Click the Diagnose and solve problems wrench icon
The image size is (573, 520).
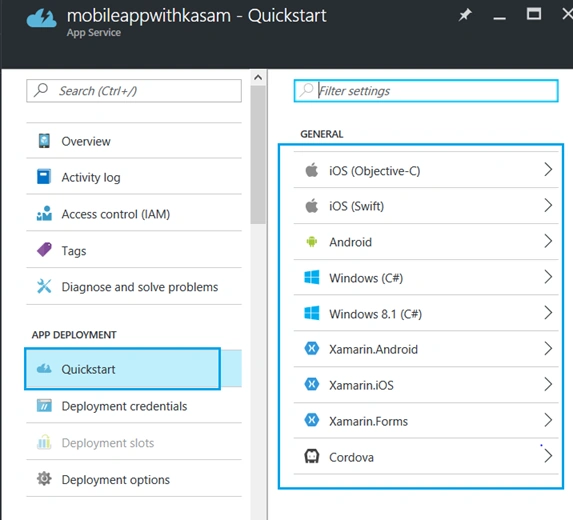coord(44,286)
